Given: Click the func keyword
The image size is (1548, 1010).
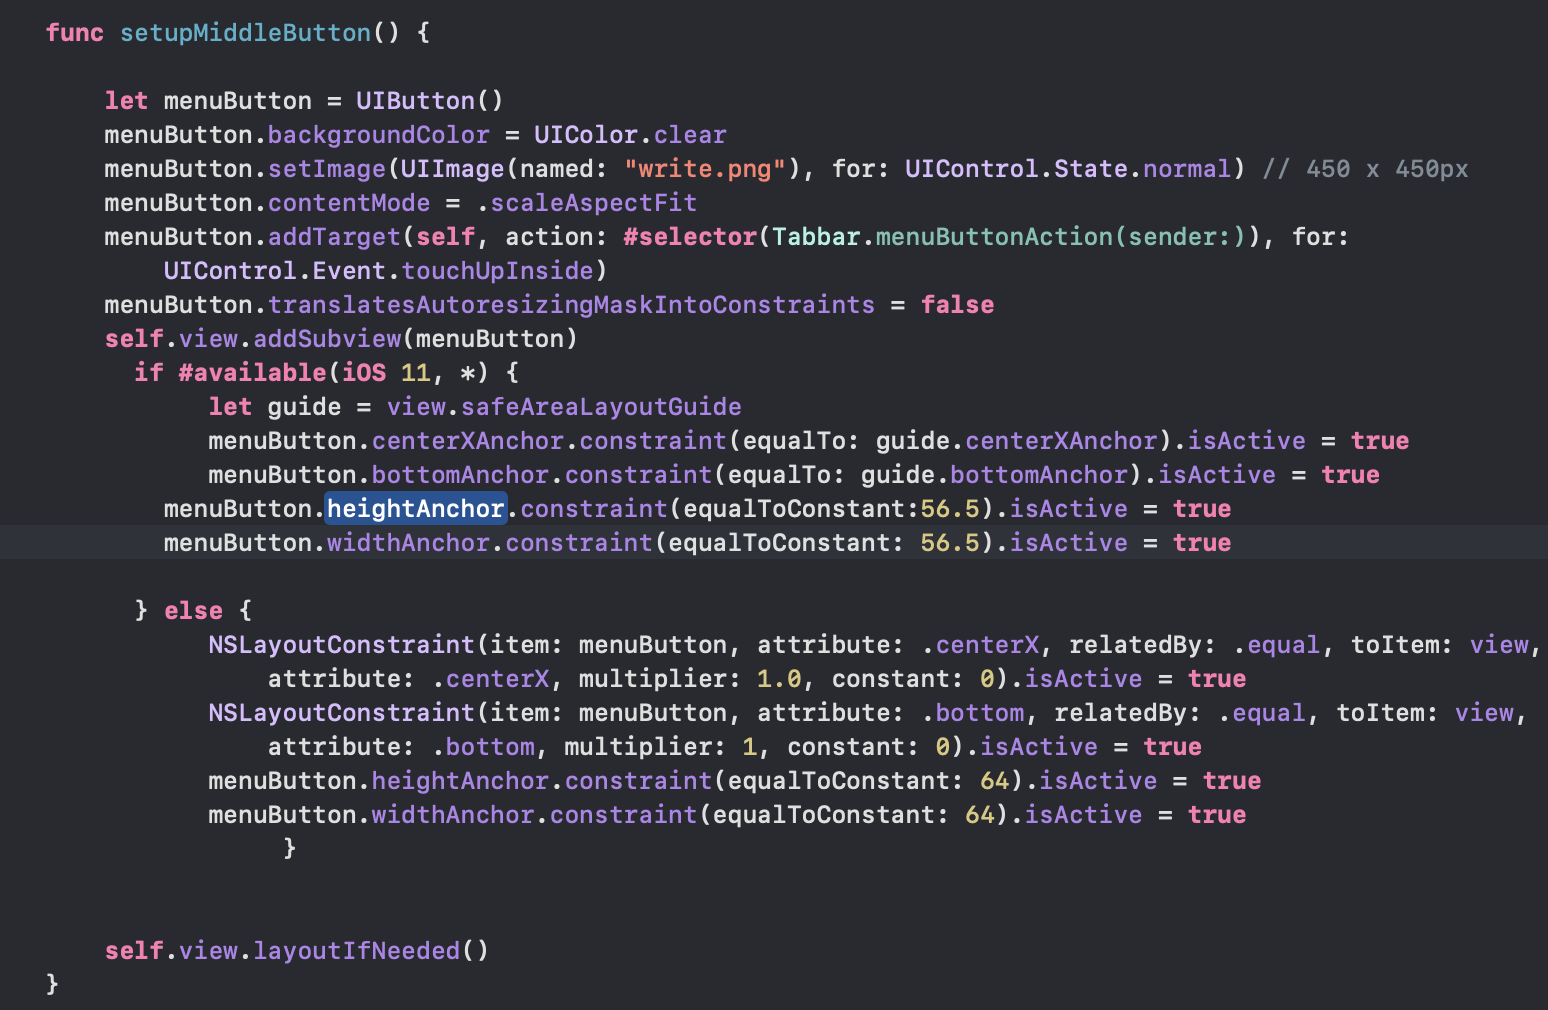Looking at the screenshot, I should [x=75, y=33].
